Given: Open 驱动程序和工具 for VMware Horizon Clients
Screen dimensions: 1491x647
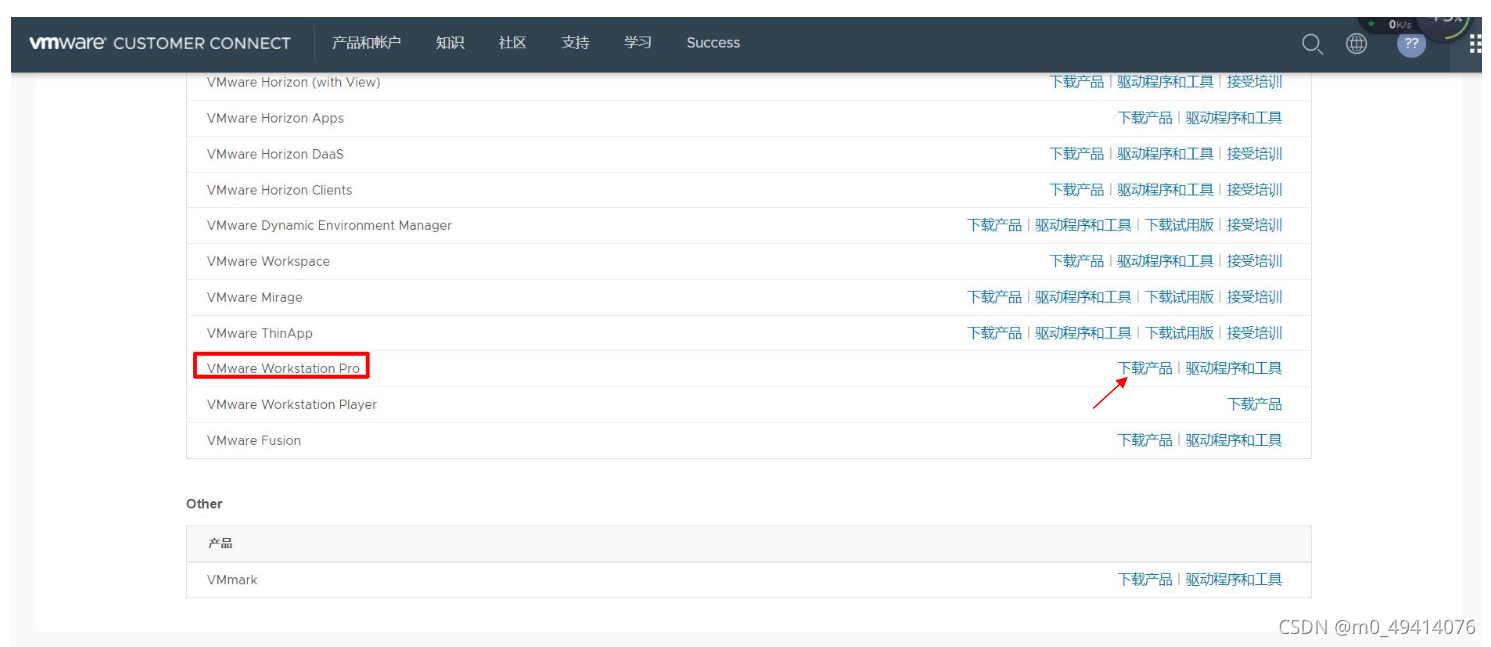Looking at the screenshot, I should (1166, 190).
